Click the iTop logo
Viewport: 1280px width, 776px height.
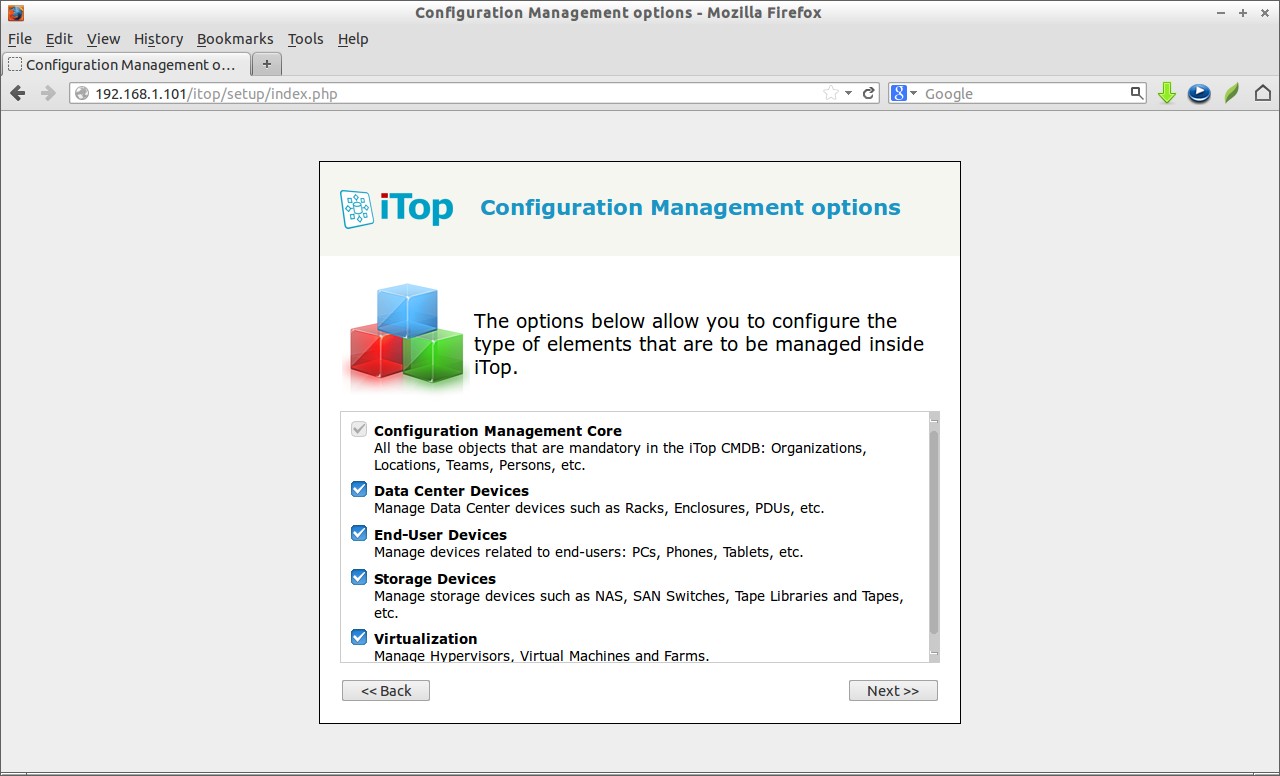click(x=396, y=208)
